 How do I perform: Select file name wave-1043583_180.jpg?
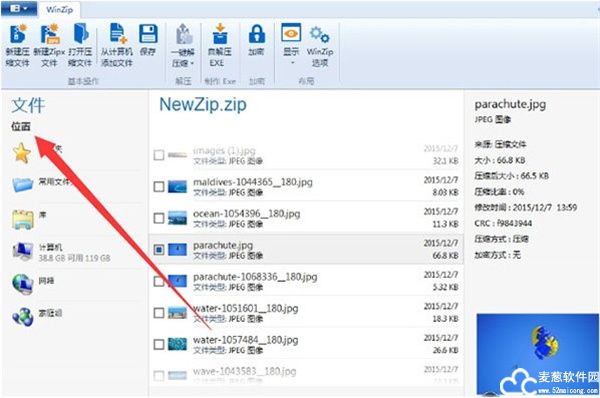(x=245, y=371)
